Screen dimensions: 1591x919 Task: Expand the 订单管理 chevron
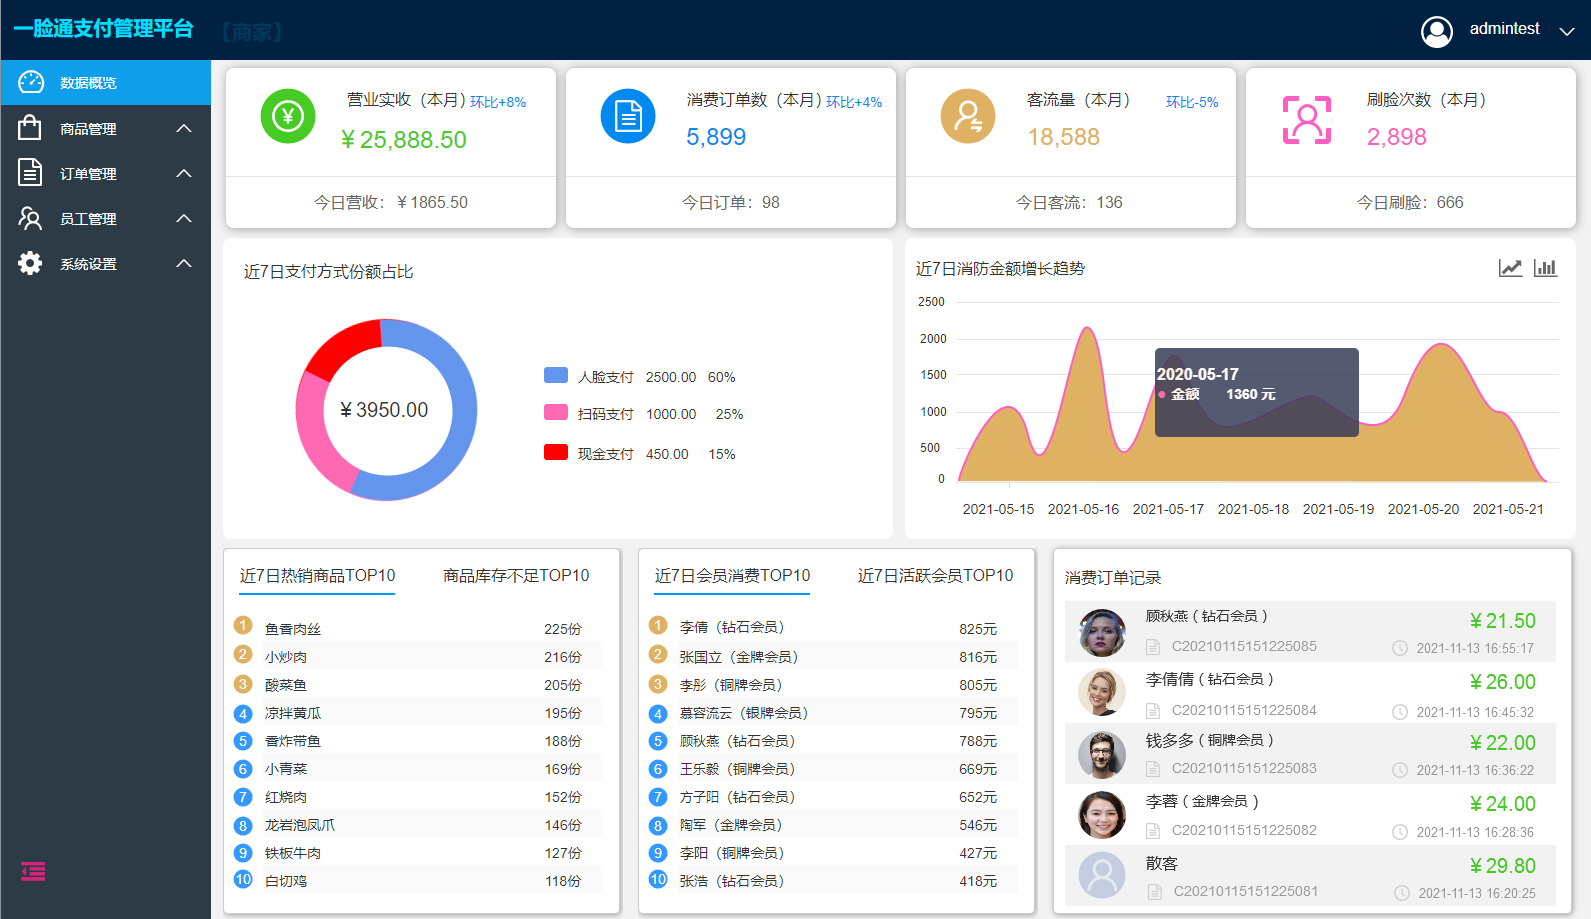pyautogui.click(x=184, y=173)
